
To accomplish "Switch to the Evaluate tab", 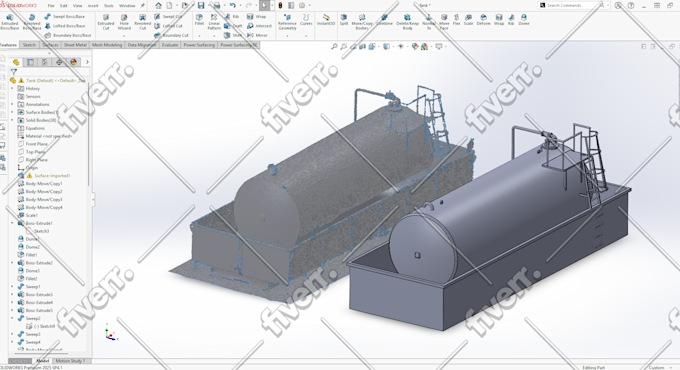I will (x=170, y=45).
